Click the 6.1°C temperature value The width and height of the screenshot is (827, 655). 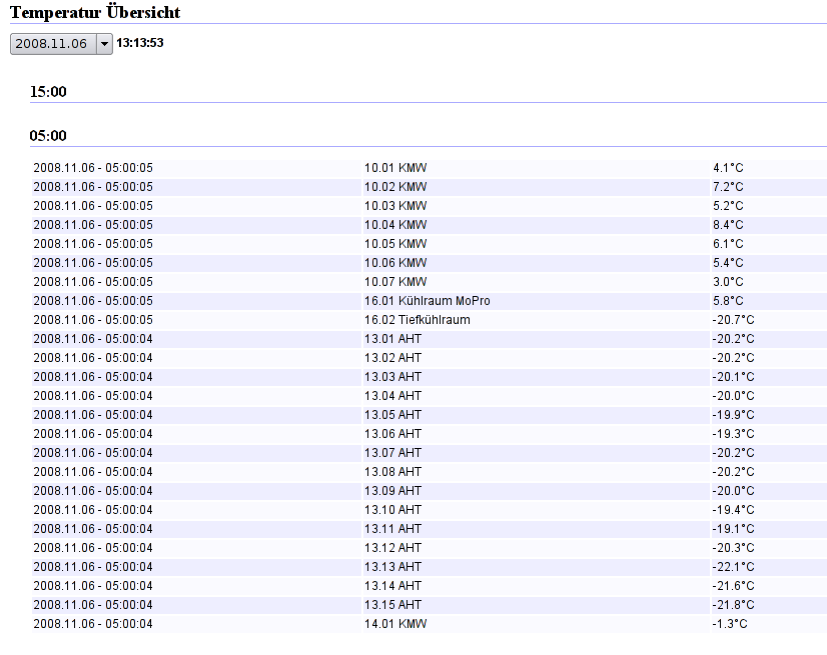click(x=728, y=244)
